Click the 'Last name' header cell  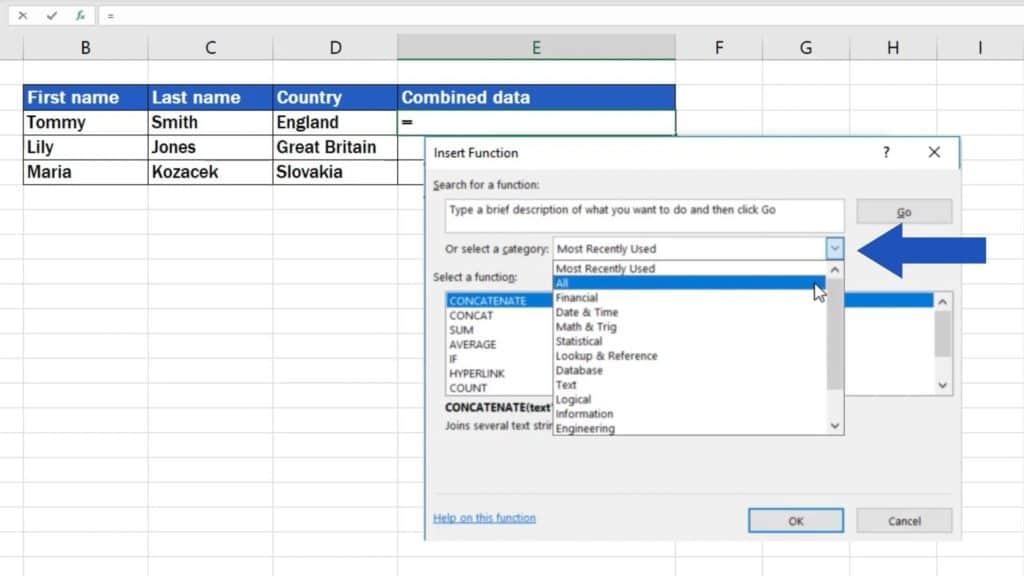click(x=210, y=97)
